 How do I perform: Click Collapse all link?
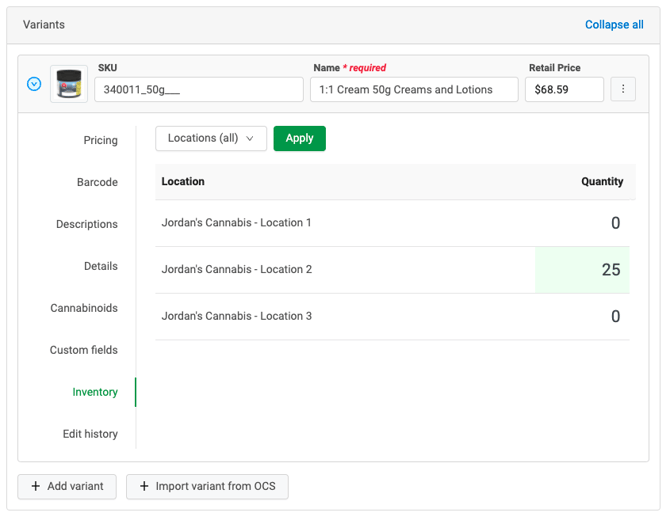tap(614, 25)
